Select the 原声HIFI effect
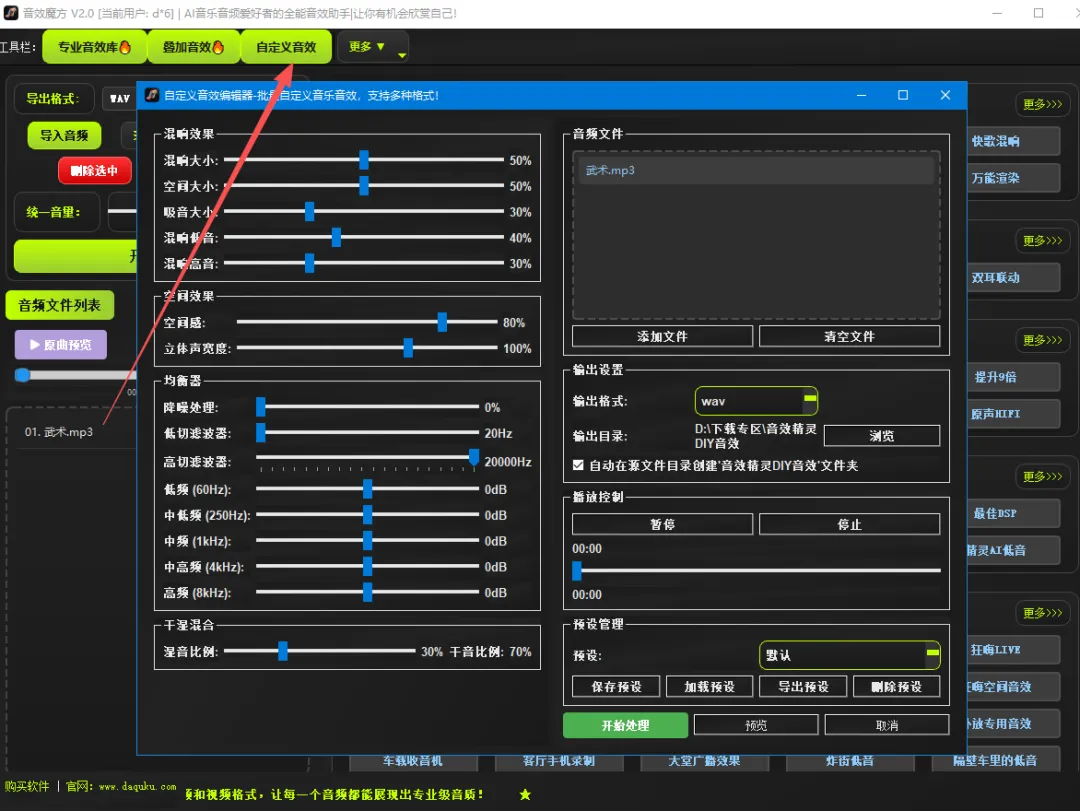This screenshot has width=1080, height=811. click(x=1013, y=413)
